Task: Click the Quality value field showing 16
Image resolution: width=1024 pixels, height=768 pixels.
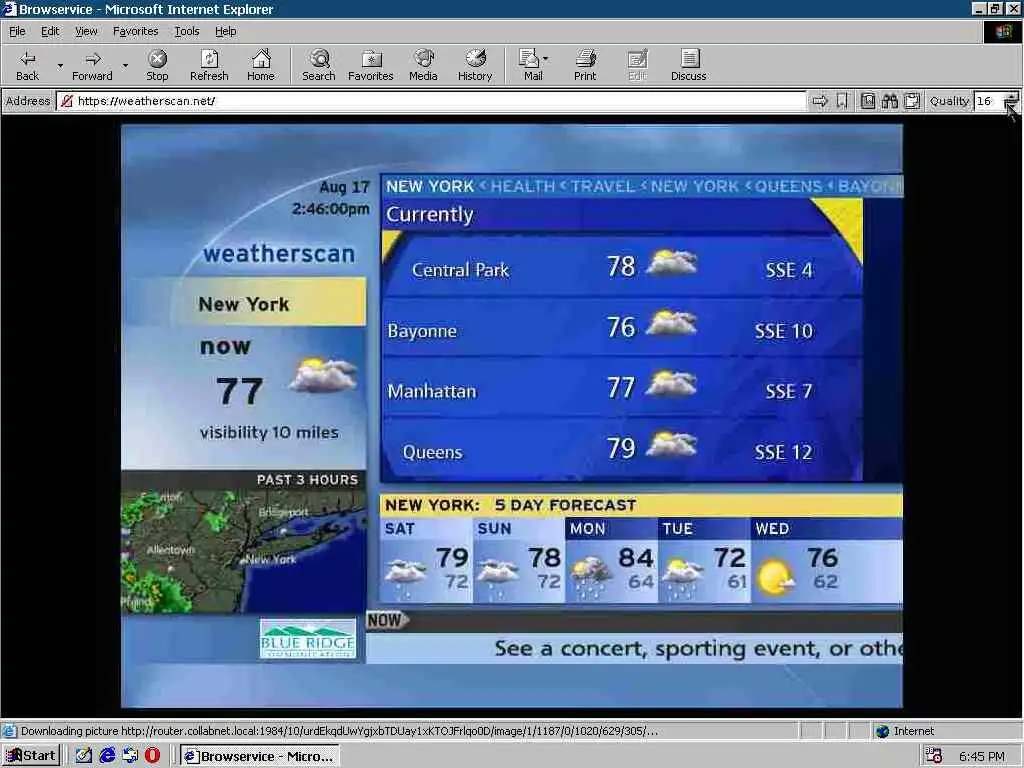Action: point(987,101)
